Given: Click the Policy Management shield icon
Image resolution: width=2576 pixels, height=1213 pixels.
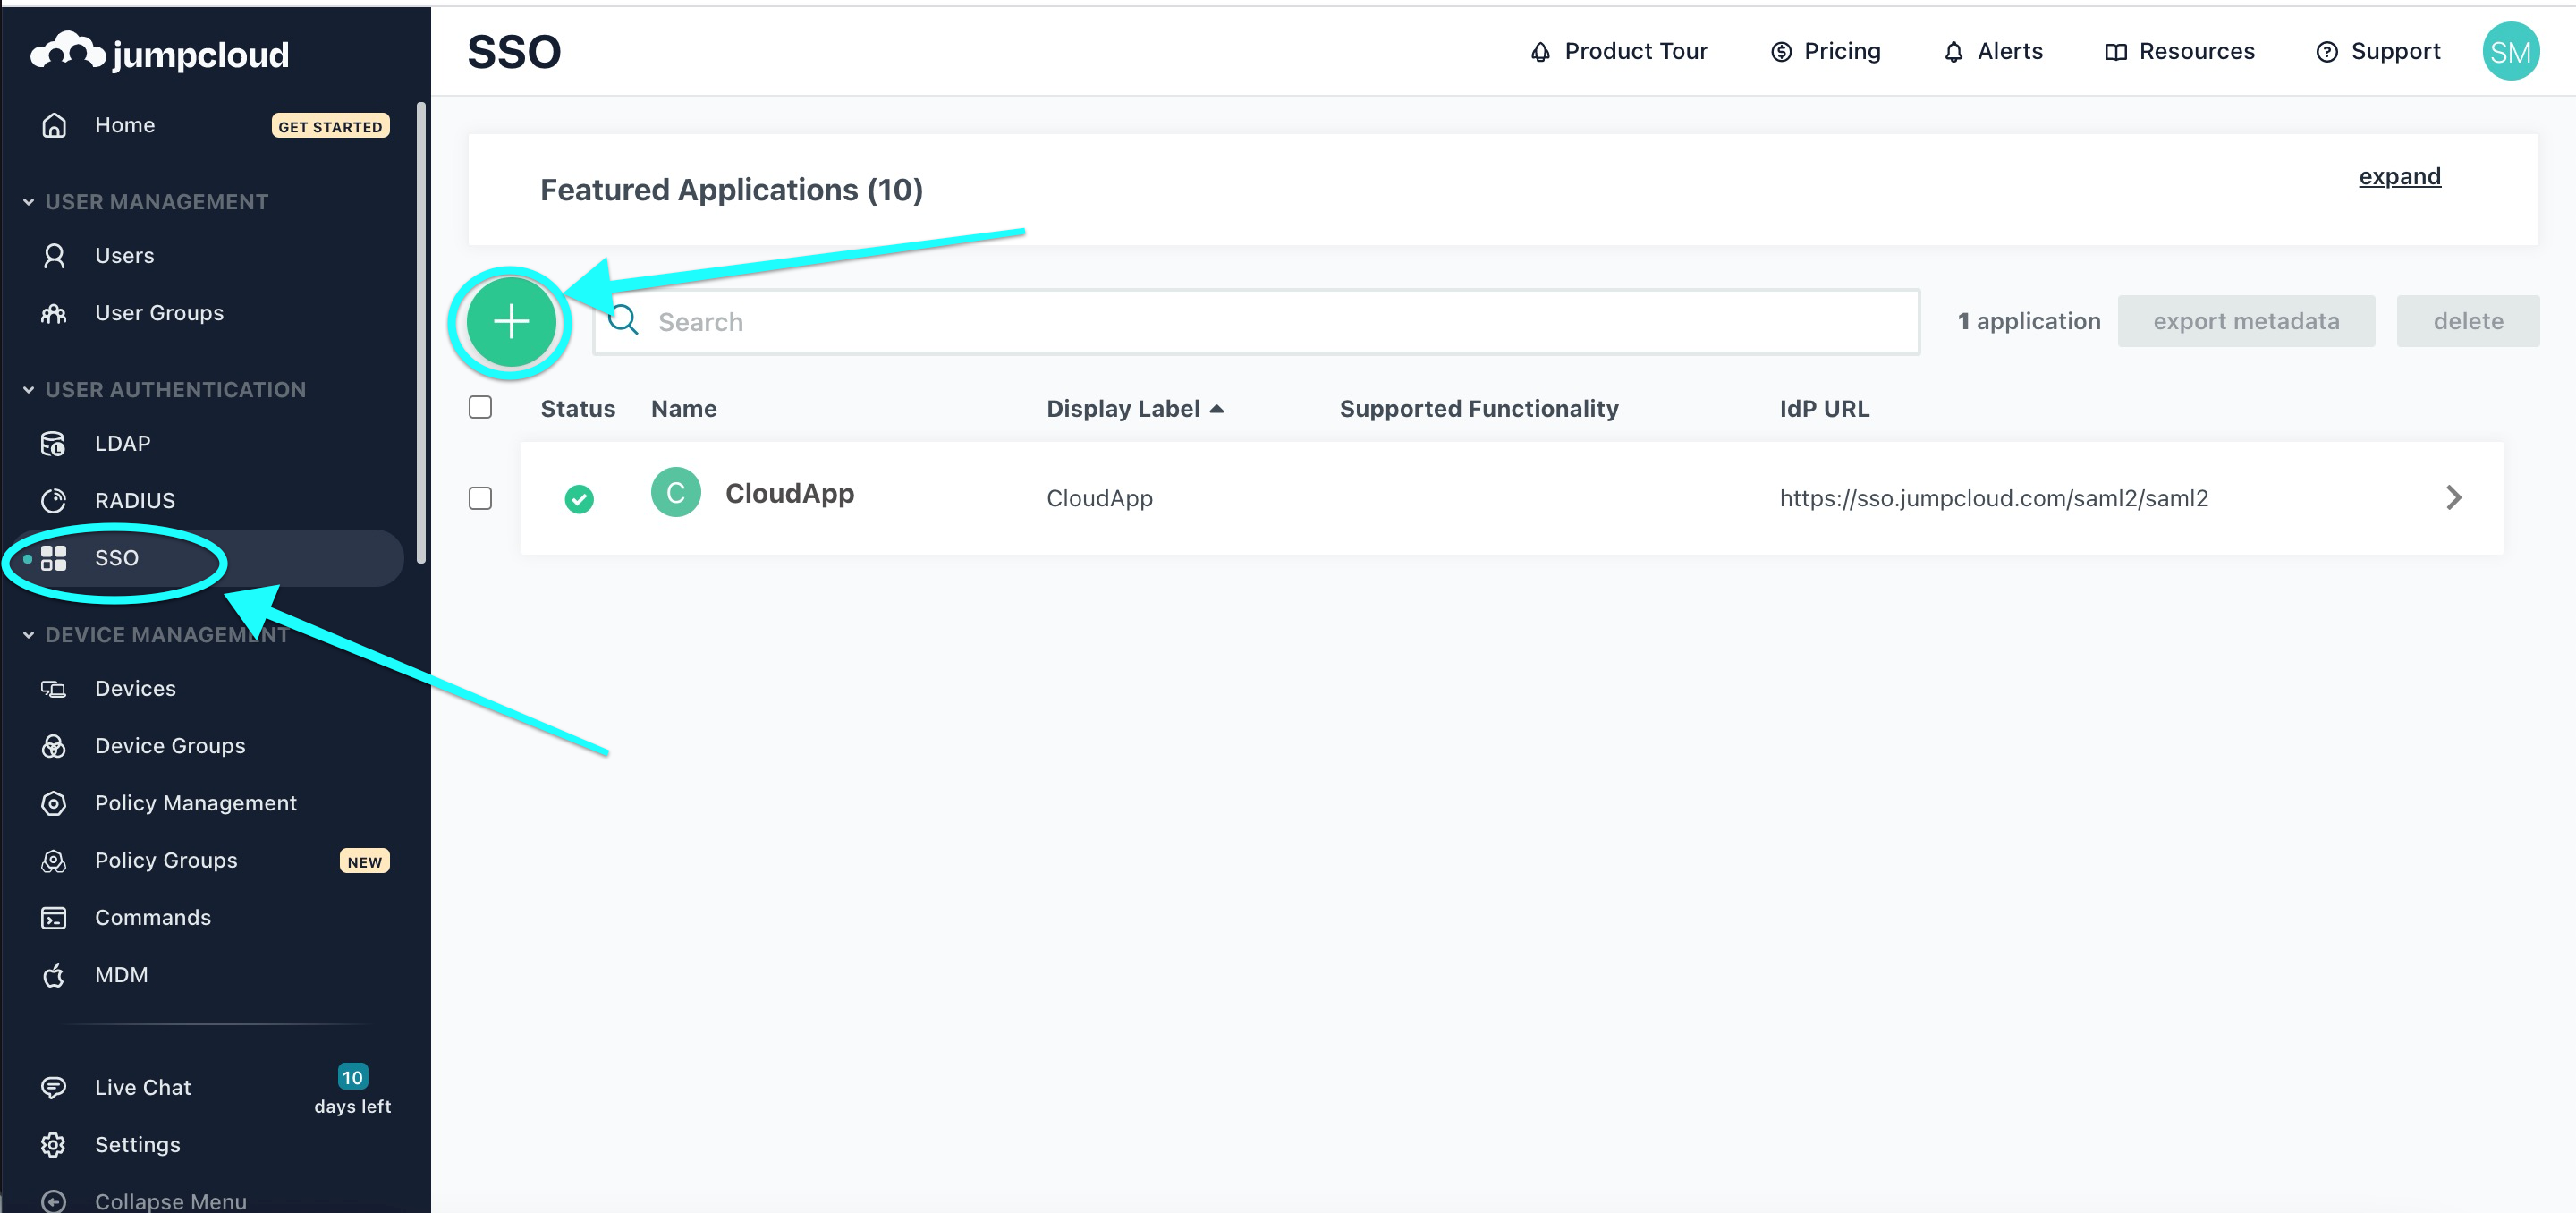Looking at the screenshot, I should (54, 803).
